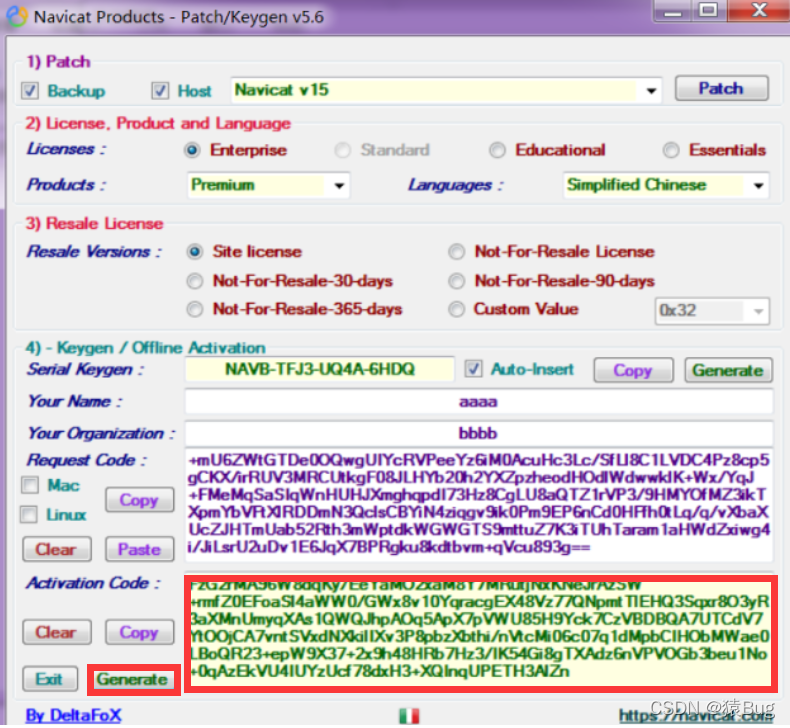Viewport: 790px width, 728px height.
Task: Select the Standard license radio button
Action: coord(343,150)
